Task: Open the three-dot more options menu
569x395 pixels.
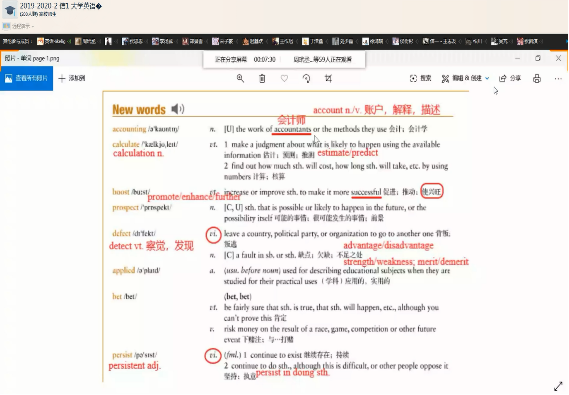Action: (558, 78)
